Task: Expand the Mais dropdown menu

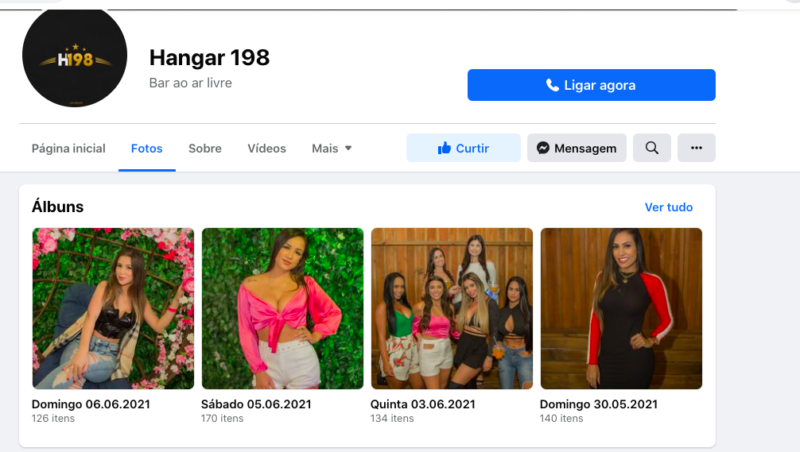Action: pos(332,148)
